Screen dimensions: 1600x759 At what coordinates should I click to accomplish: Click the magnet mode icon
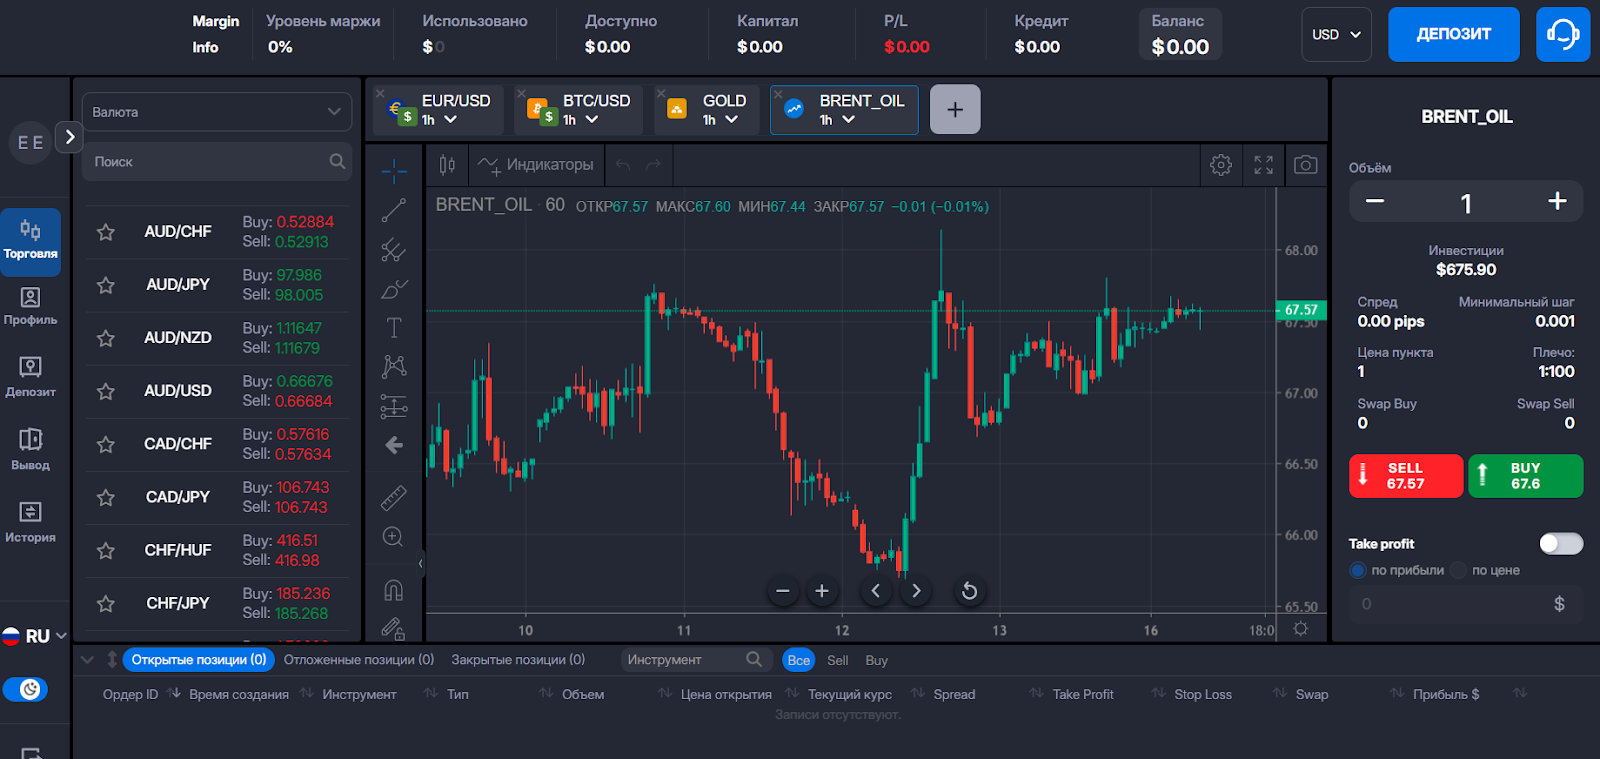394,590
